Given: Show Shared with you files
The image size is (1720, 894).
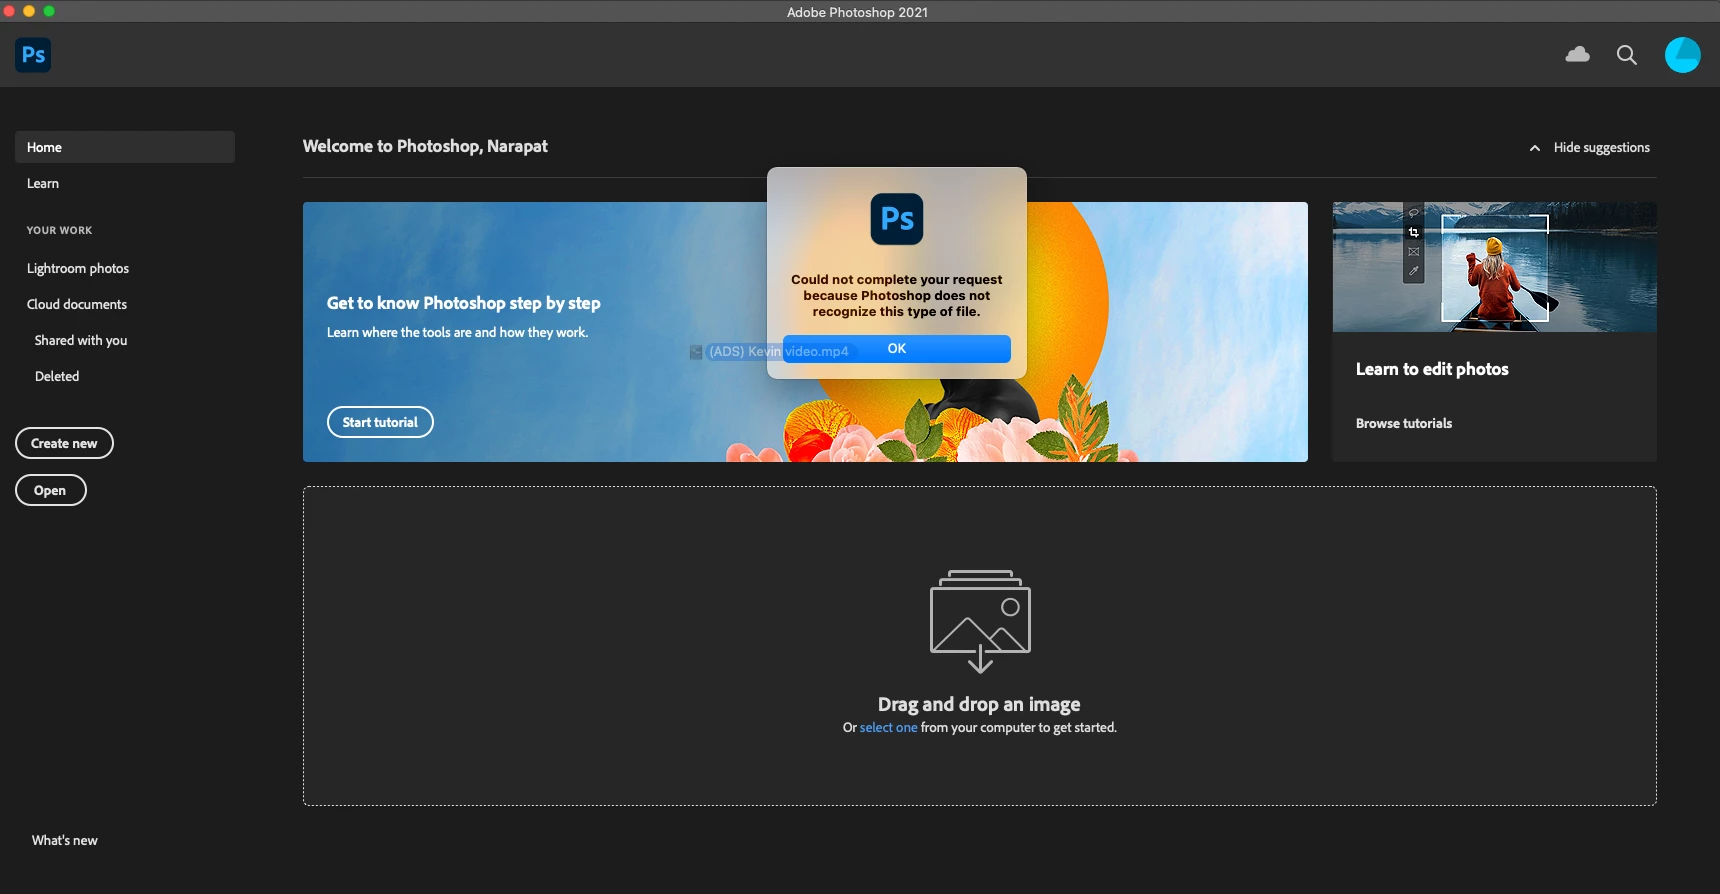Looking at the screenshot, I should [x=81, y=340].
